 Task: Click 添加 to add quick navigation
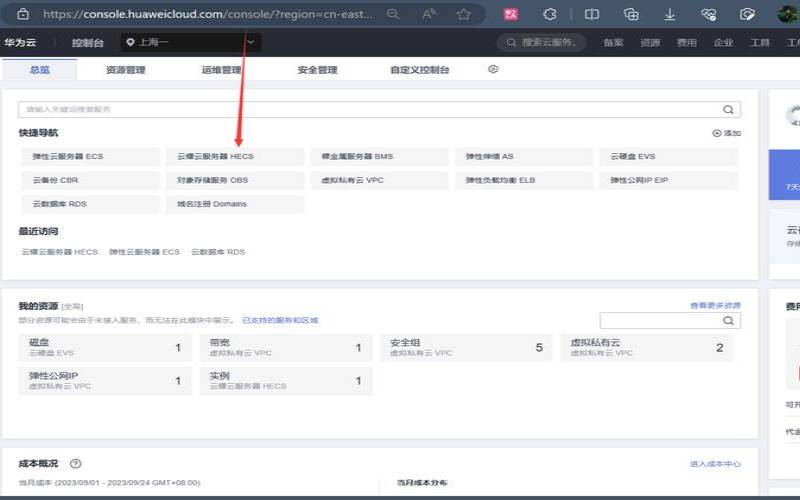(x=727, y=133)
